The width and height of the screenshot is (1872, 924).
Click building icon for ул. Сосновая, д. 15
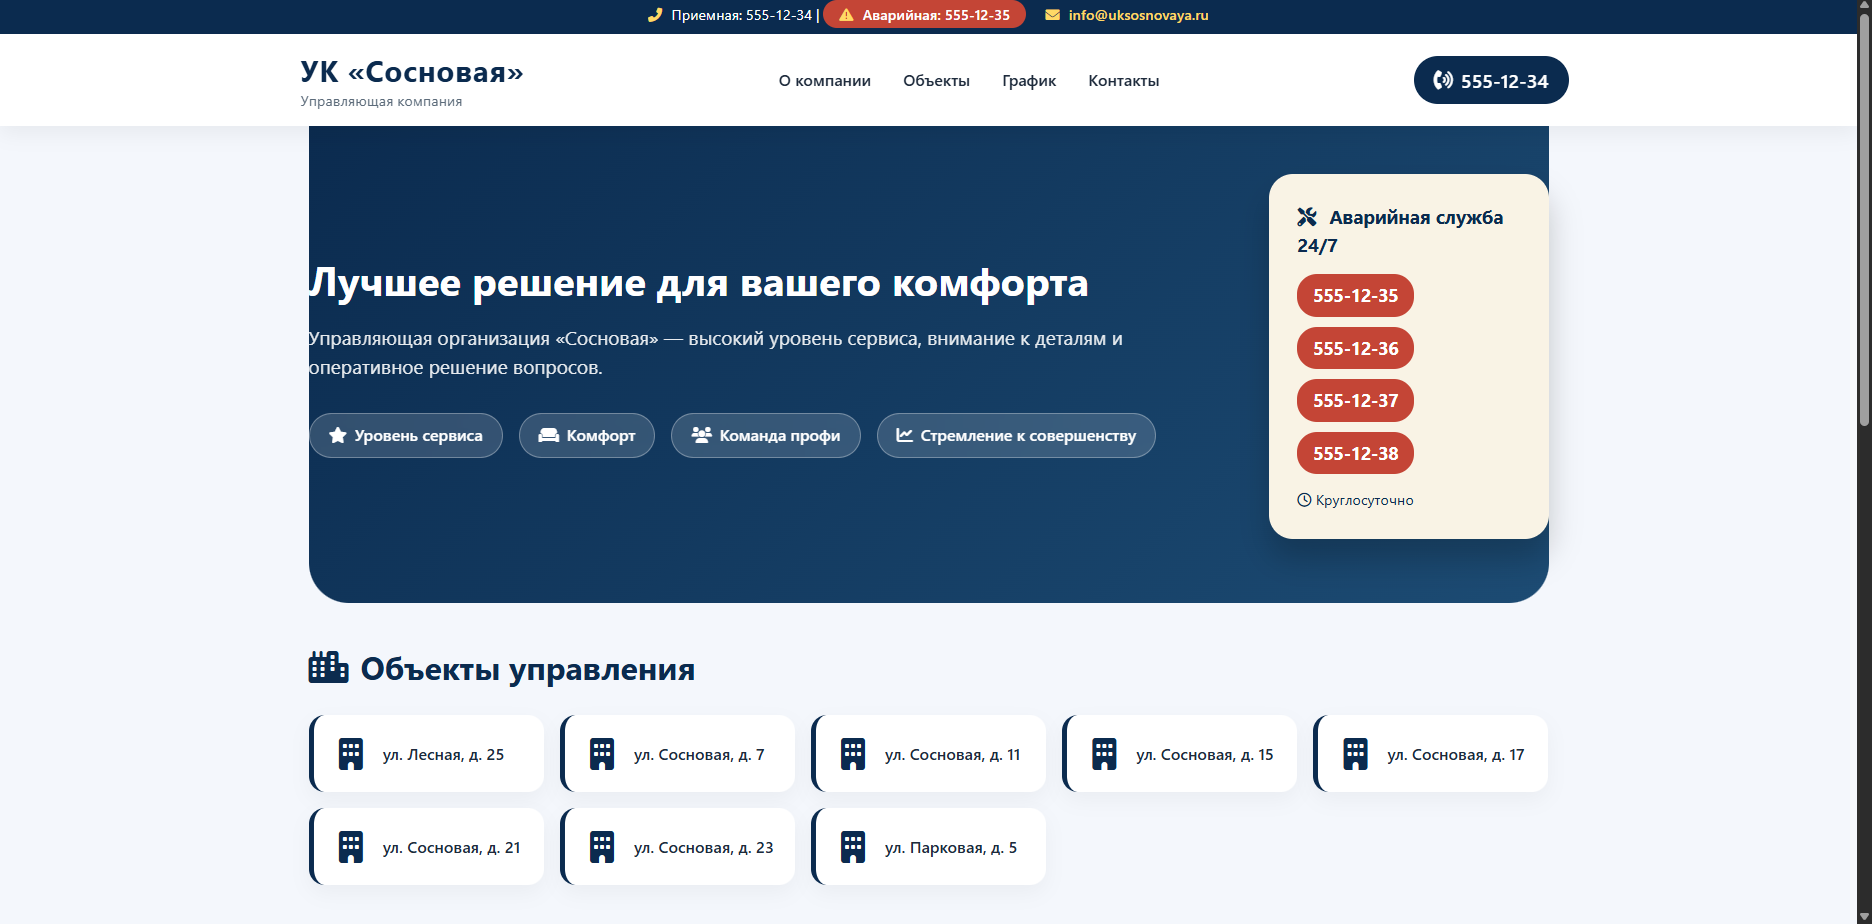pyautogui.click(x=1104, y=754)
